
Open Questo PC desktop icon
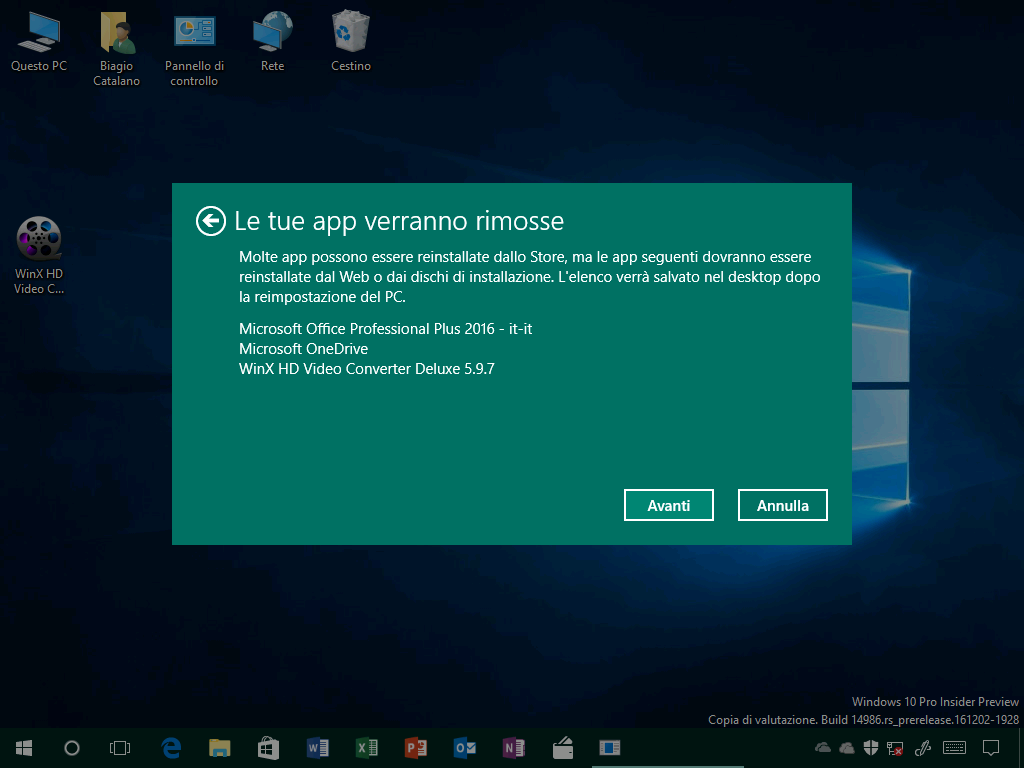pyautogui.click(x=39, y=41)
